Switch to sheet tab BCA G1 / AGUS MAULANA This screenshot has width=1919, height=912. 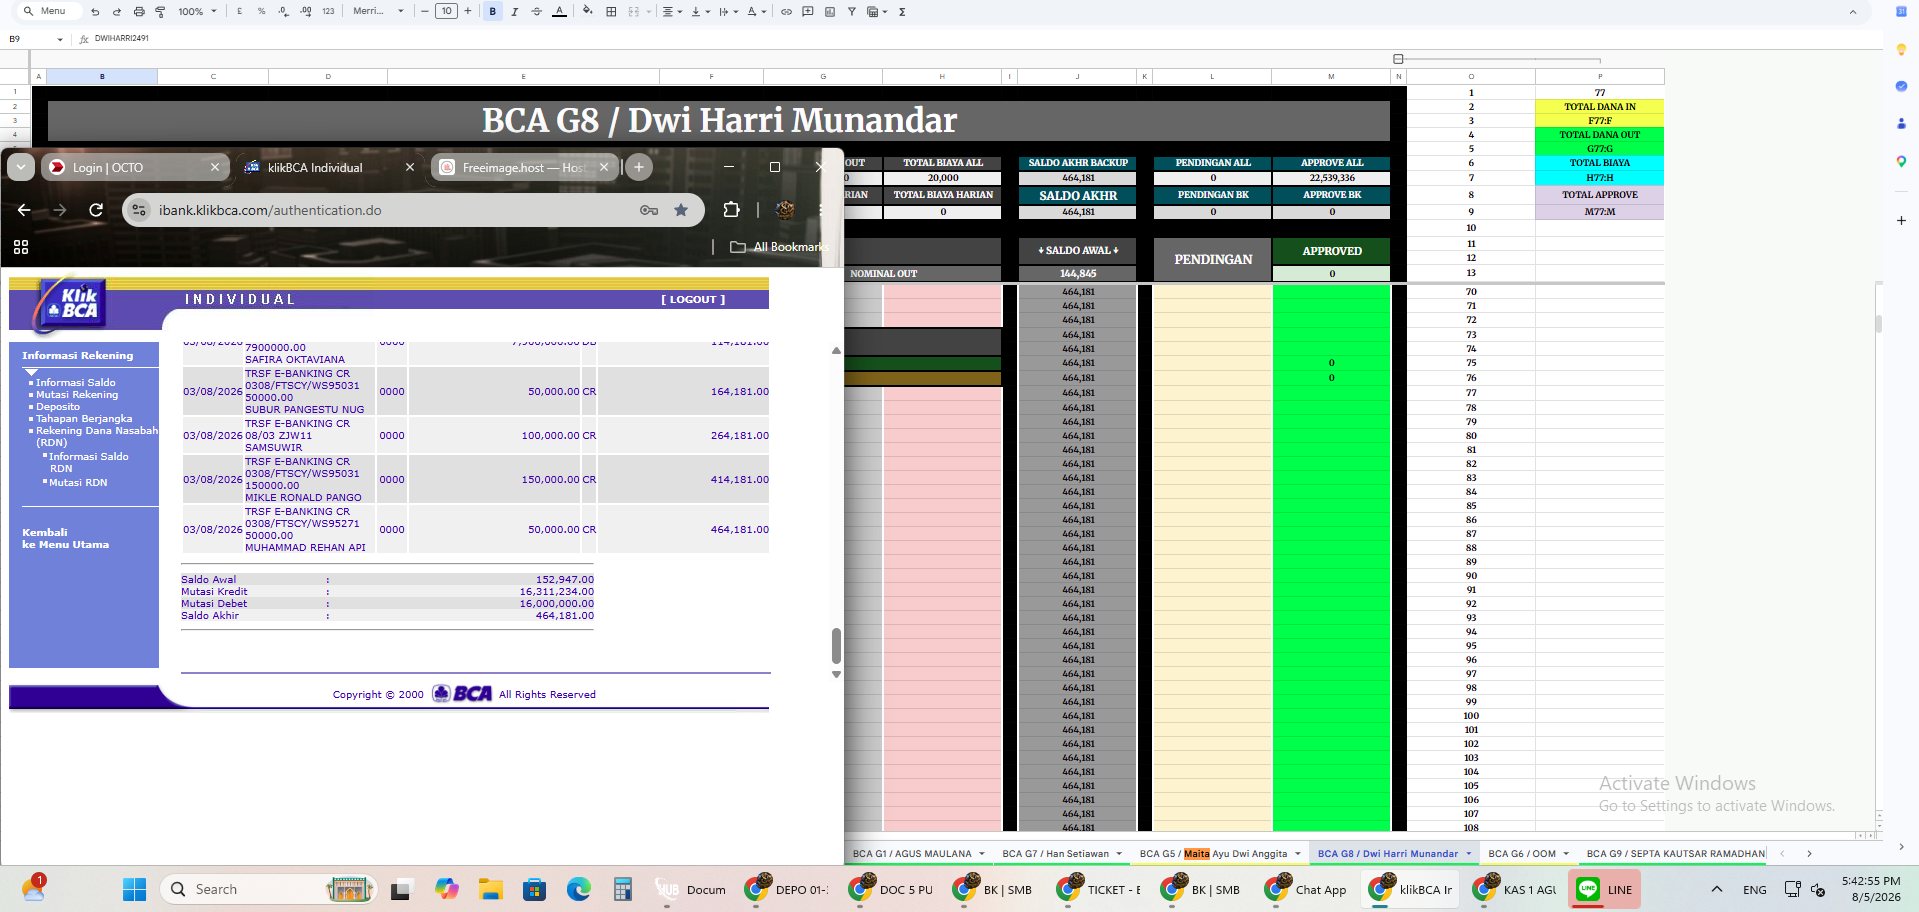[x=912, y=854]
